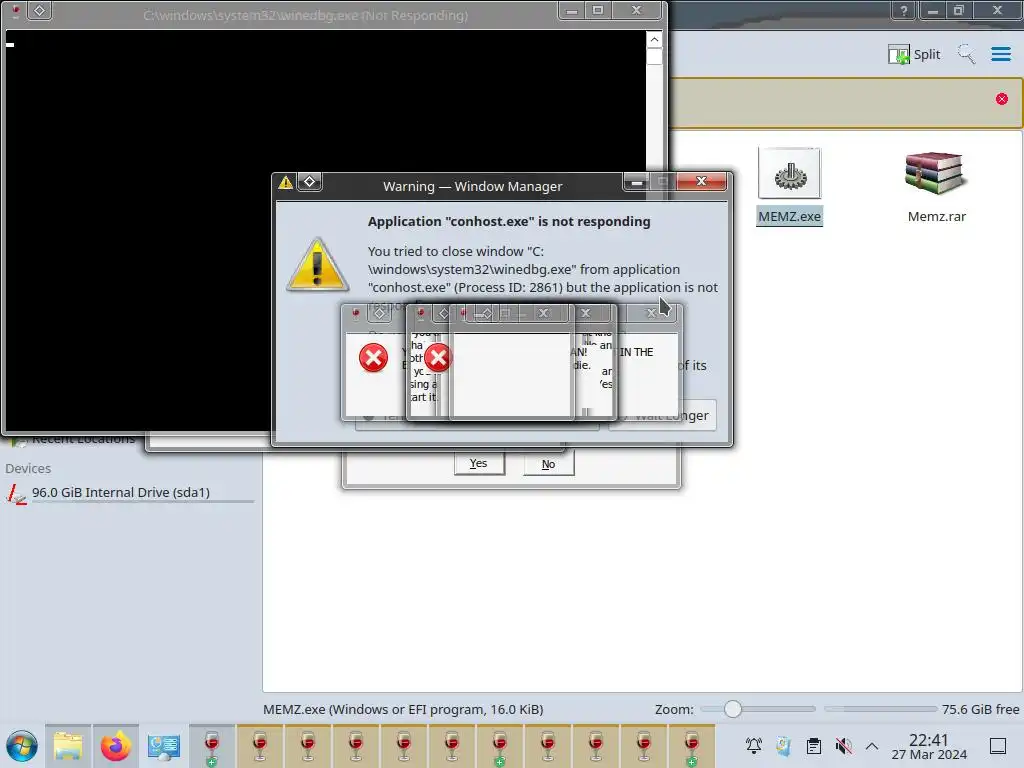Open the Windows-style start menu launcher
The image size is (1024, 768).
tap(22, 746)
